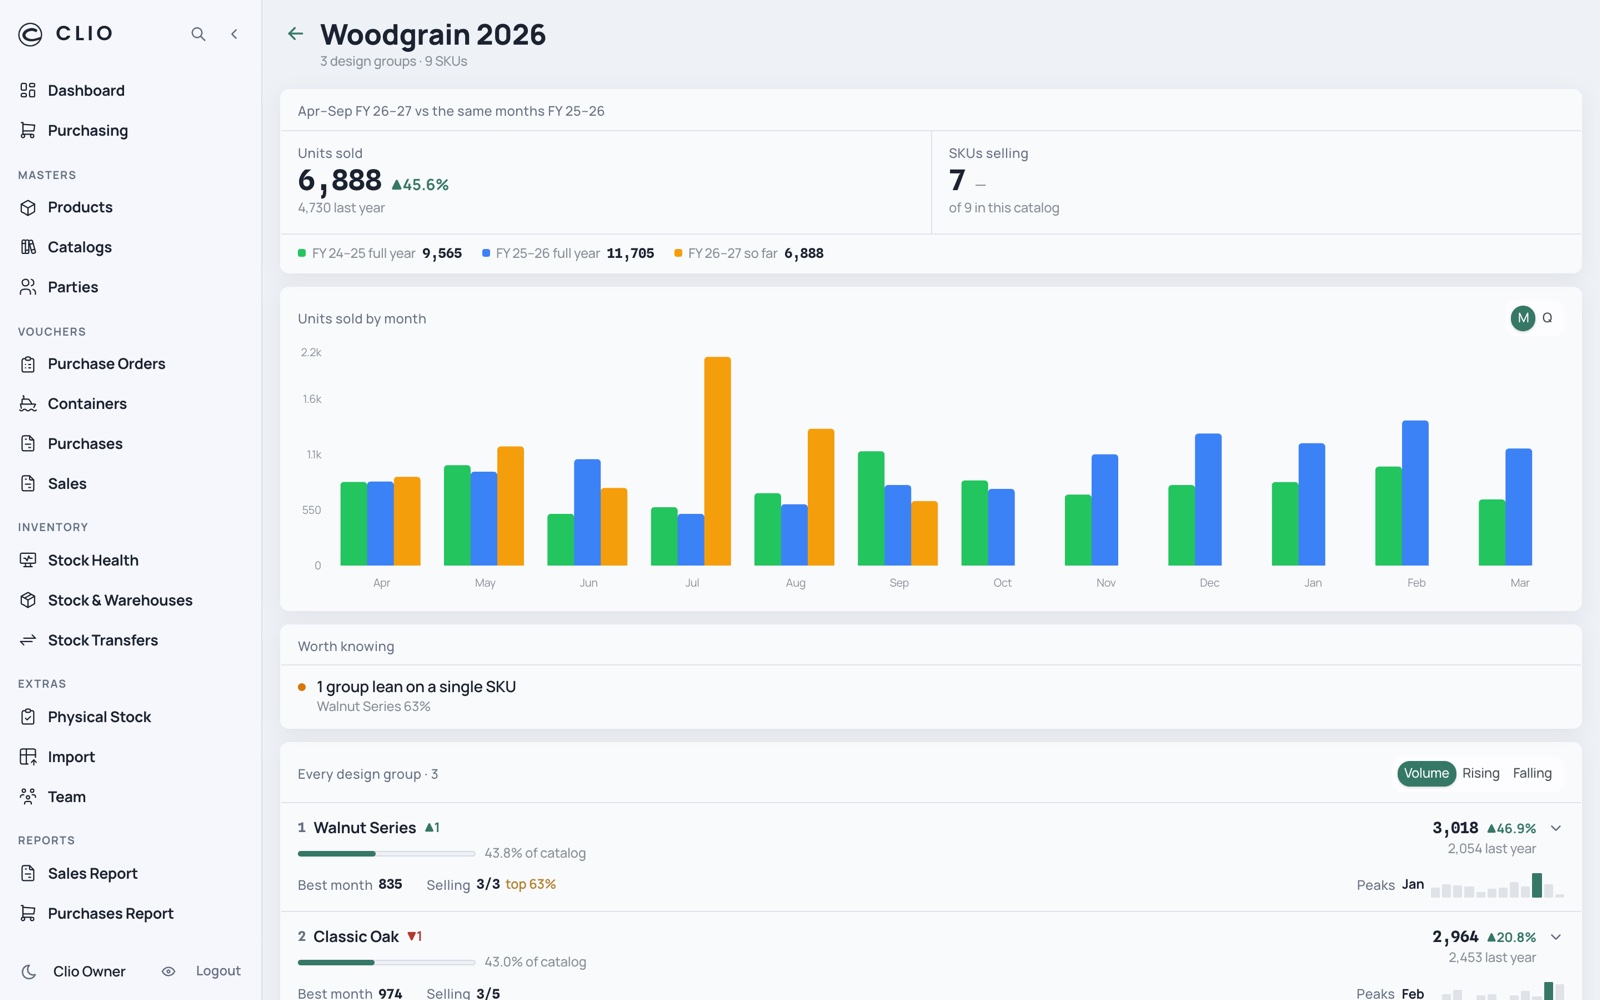Click the Catalogs books icon
This screenshot has width=1600, height=1000.
point(28,247)
